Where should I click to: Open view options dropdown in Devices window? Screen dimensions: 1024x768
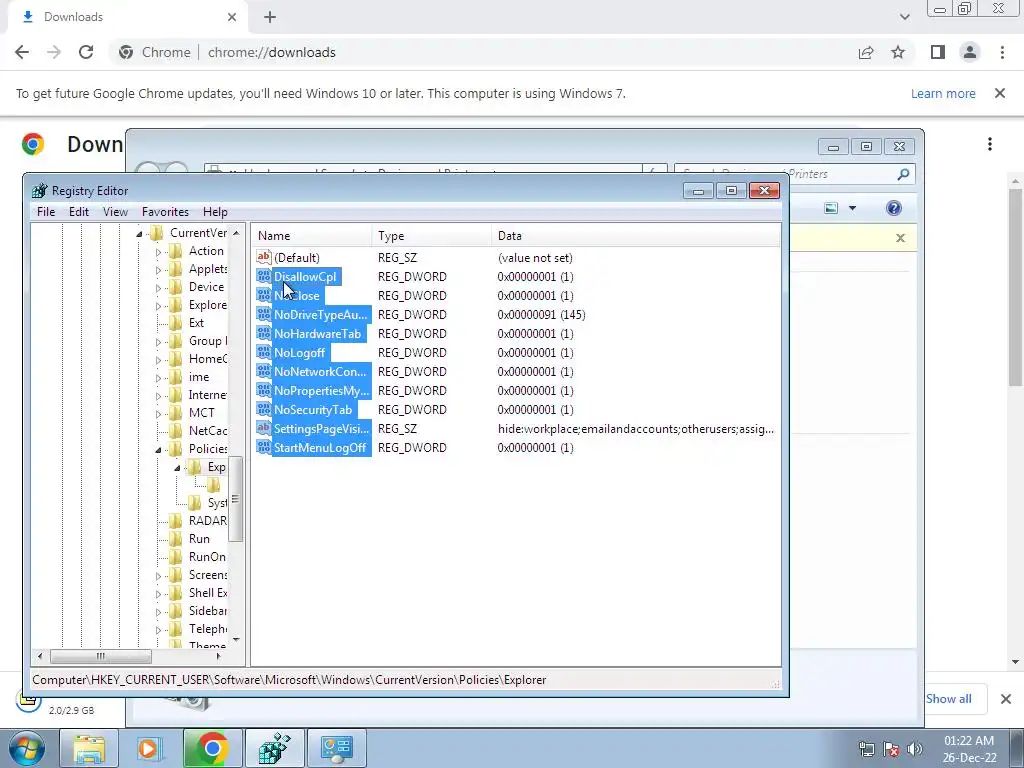click(x=852, y=208)
